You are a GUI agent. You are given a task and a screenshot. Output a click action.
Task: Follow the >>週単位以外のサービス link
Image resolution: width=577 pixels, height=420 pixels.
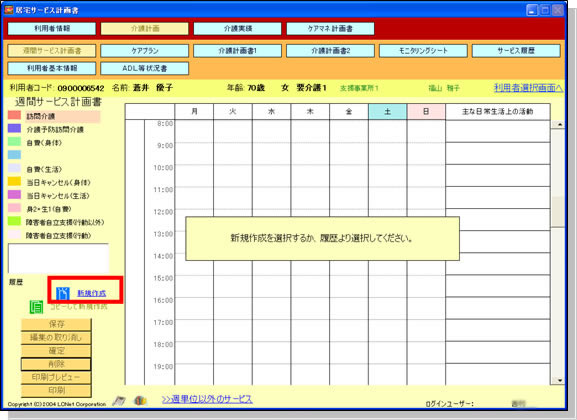coord(207,399)
